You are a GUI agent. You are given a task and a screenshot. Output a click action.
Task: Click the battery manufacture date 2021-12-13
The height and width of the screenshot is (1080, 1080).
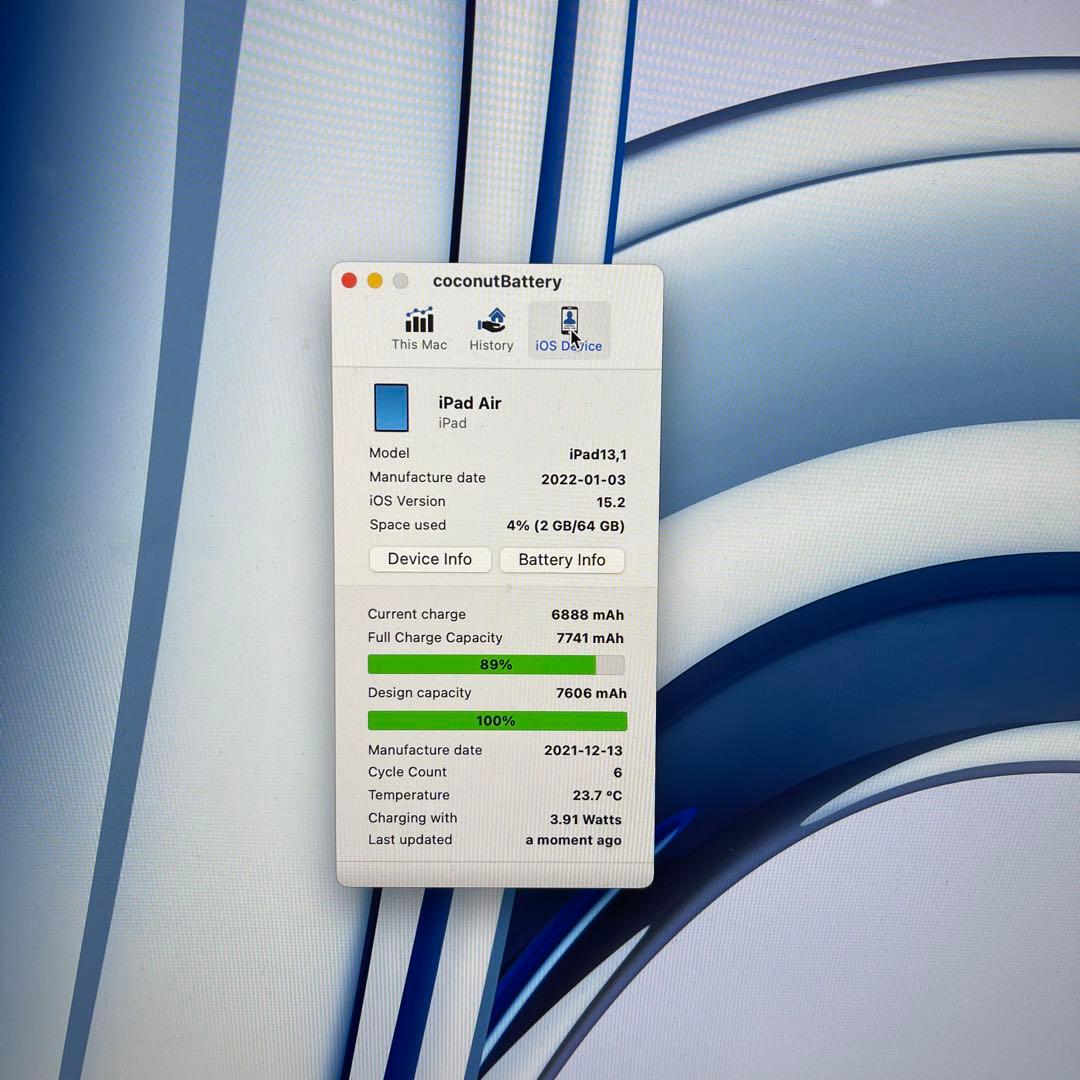tap(583, 751)
